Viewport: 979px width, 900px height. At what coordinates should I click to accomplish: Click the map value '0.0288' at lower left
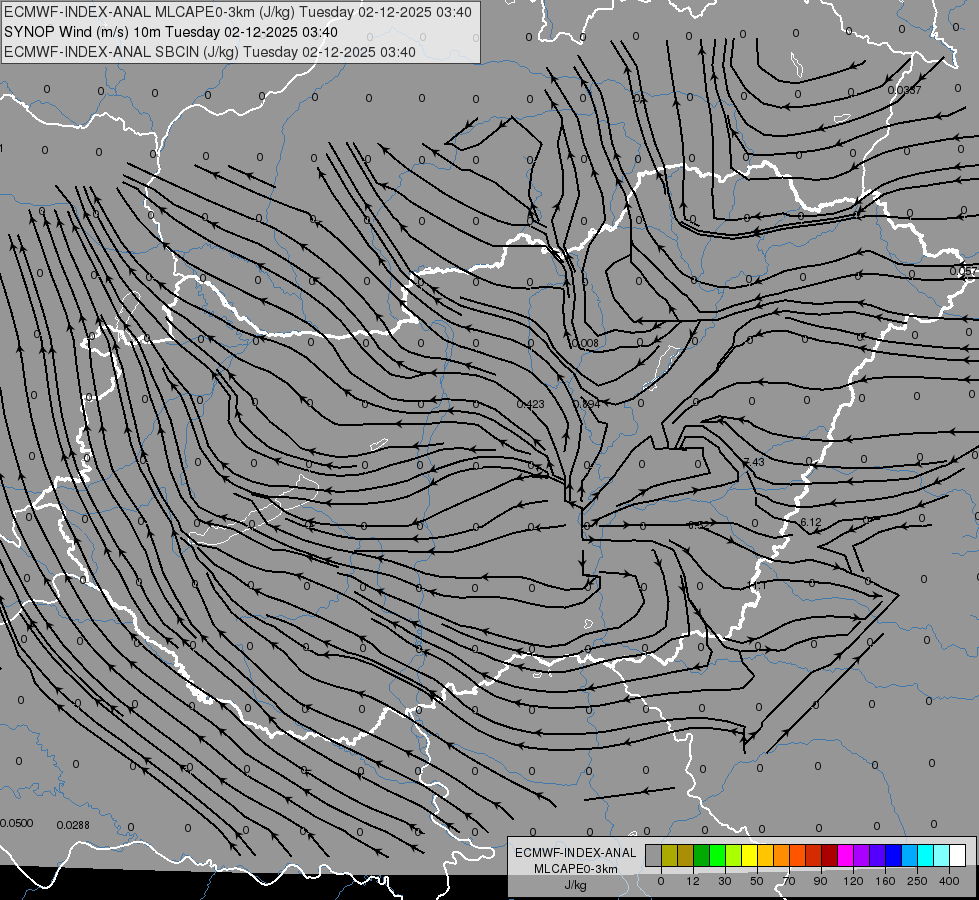[x=73, y=825]
